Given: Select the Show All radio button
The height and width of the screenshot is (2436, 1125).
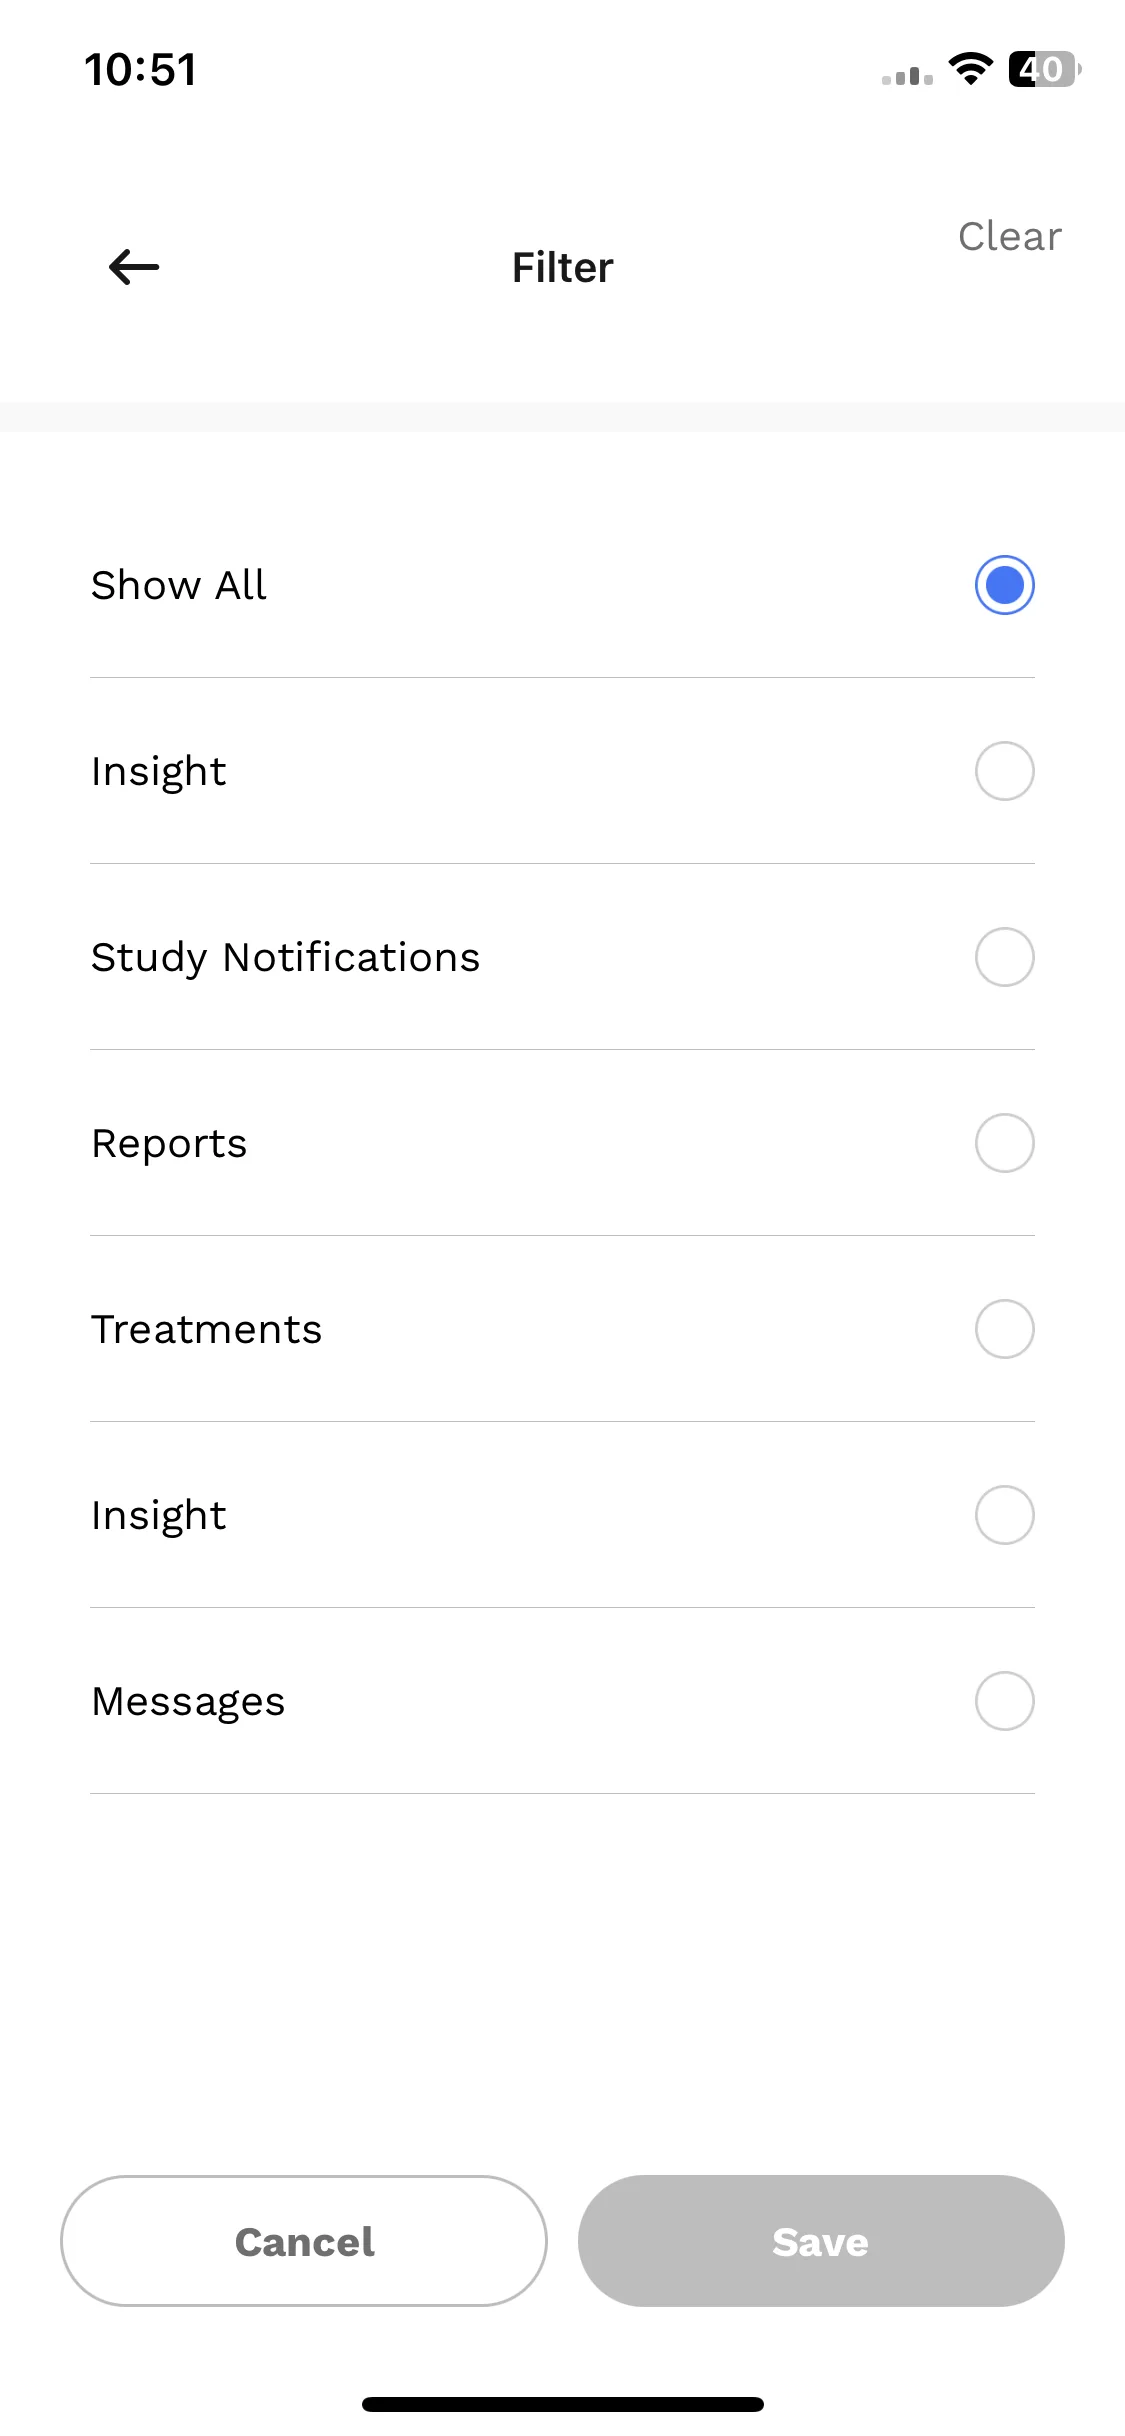Looking at the screenshot, I should 1004,585.
